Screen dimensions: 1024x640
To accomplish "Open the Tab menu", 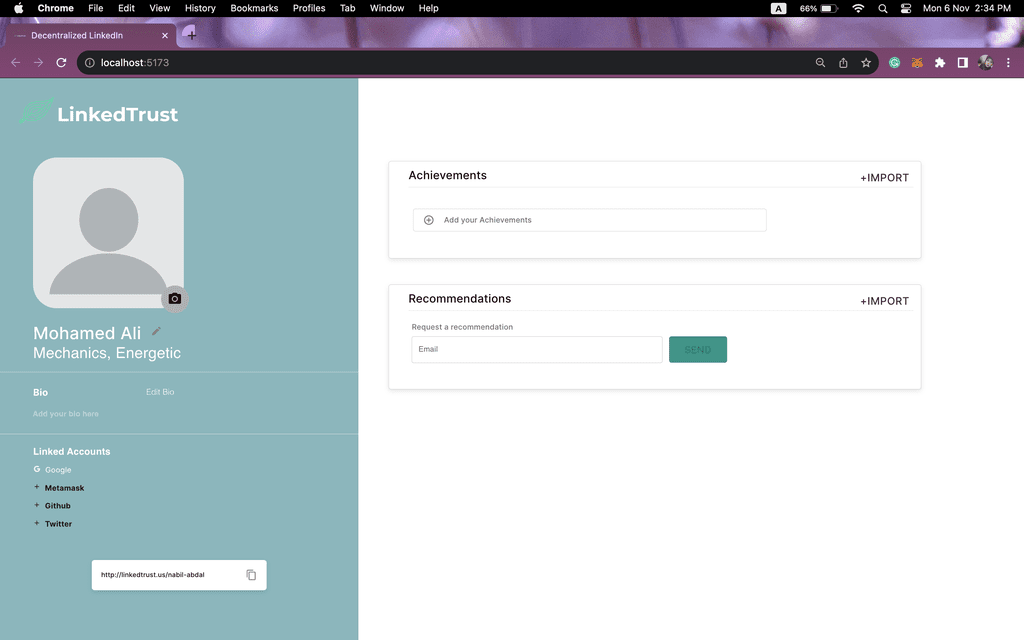I will [x=347, y=8].
